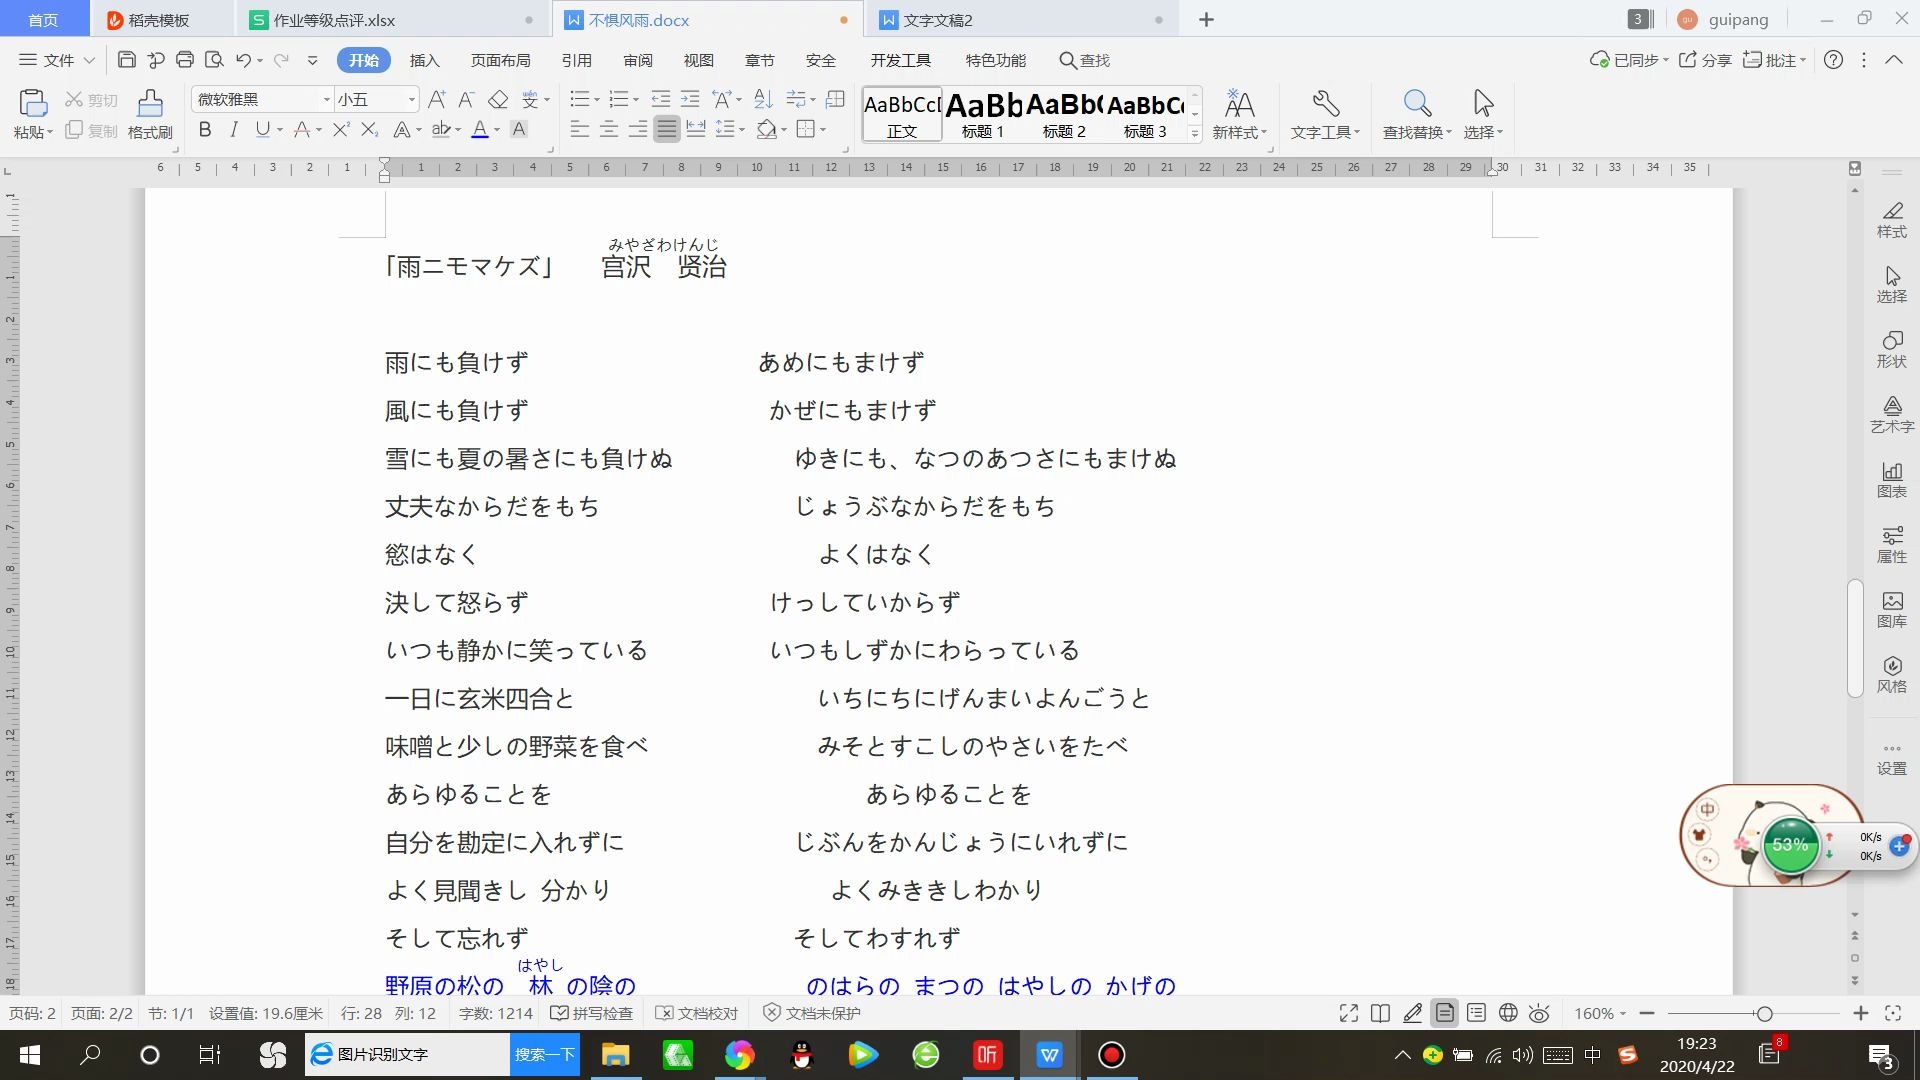Click the zoom slider handle
The width and height of the screenshot is (1920, 1080).
coord(1764,1013)
